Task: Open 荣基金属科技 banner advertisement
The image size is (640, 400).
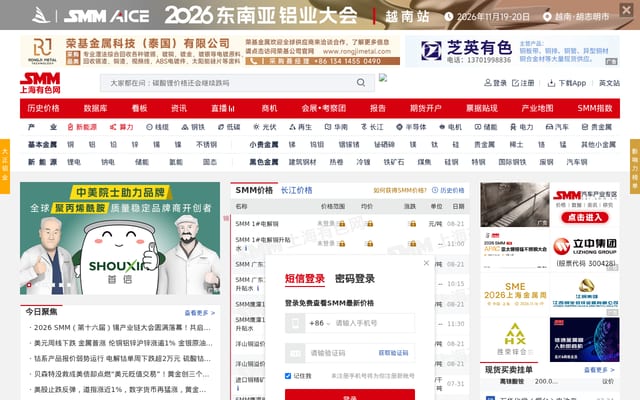Action: click(210, 51)
